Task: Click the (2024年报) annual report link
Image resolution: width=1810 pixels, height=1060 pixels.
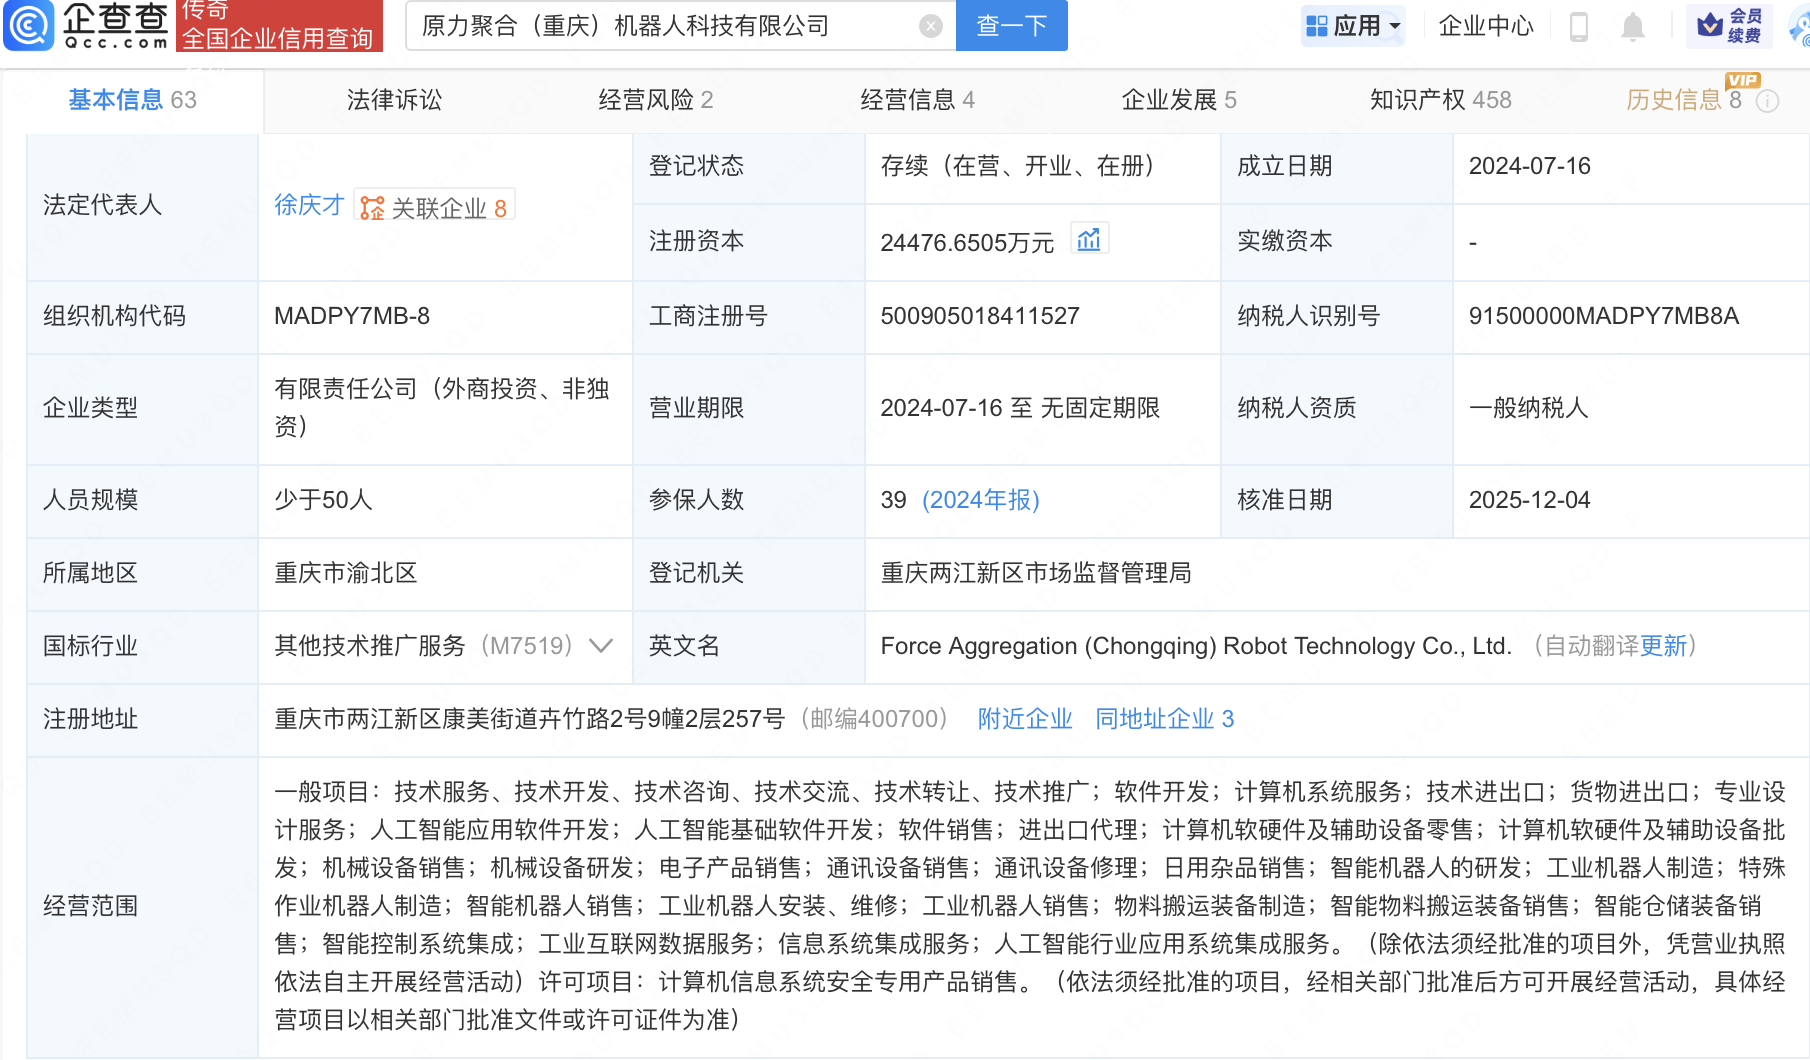Action: (x=980, y=500)
